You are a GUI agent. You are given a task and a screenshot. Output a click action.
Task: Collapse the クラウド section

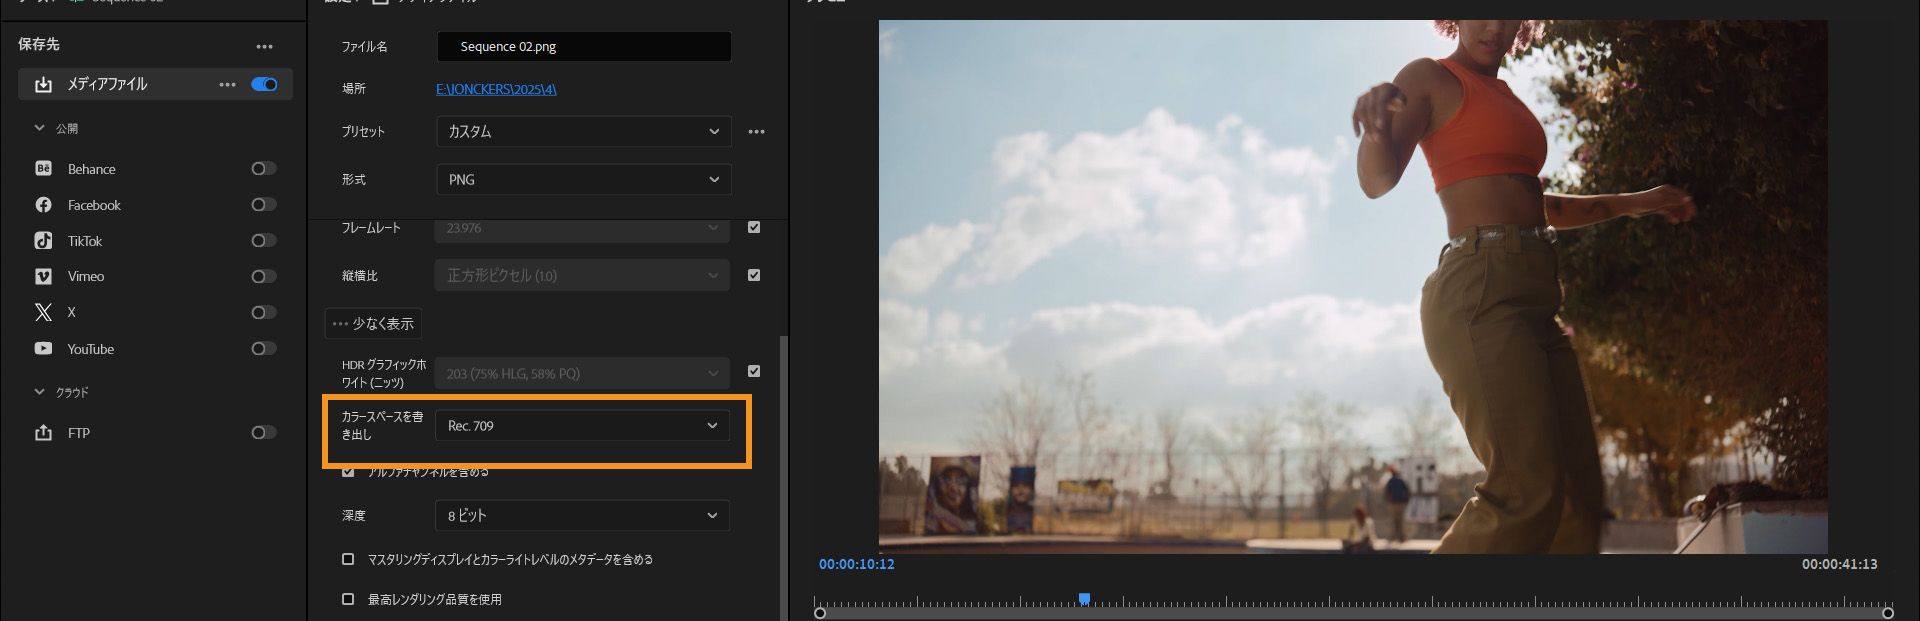[x=40, y=392]
